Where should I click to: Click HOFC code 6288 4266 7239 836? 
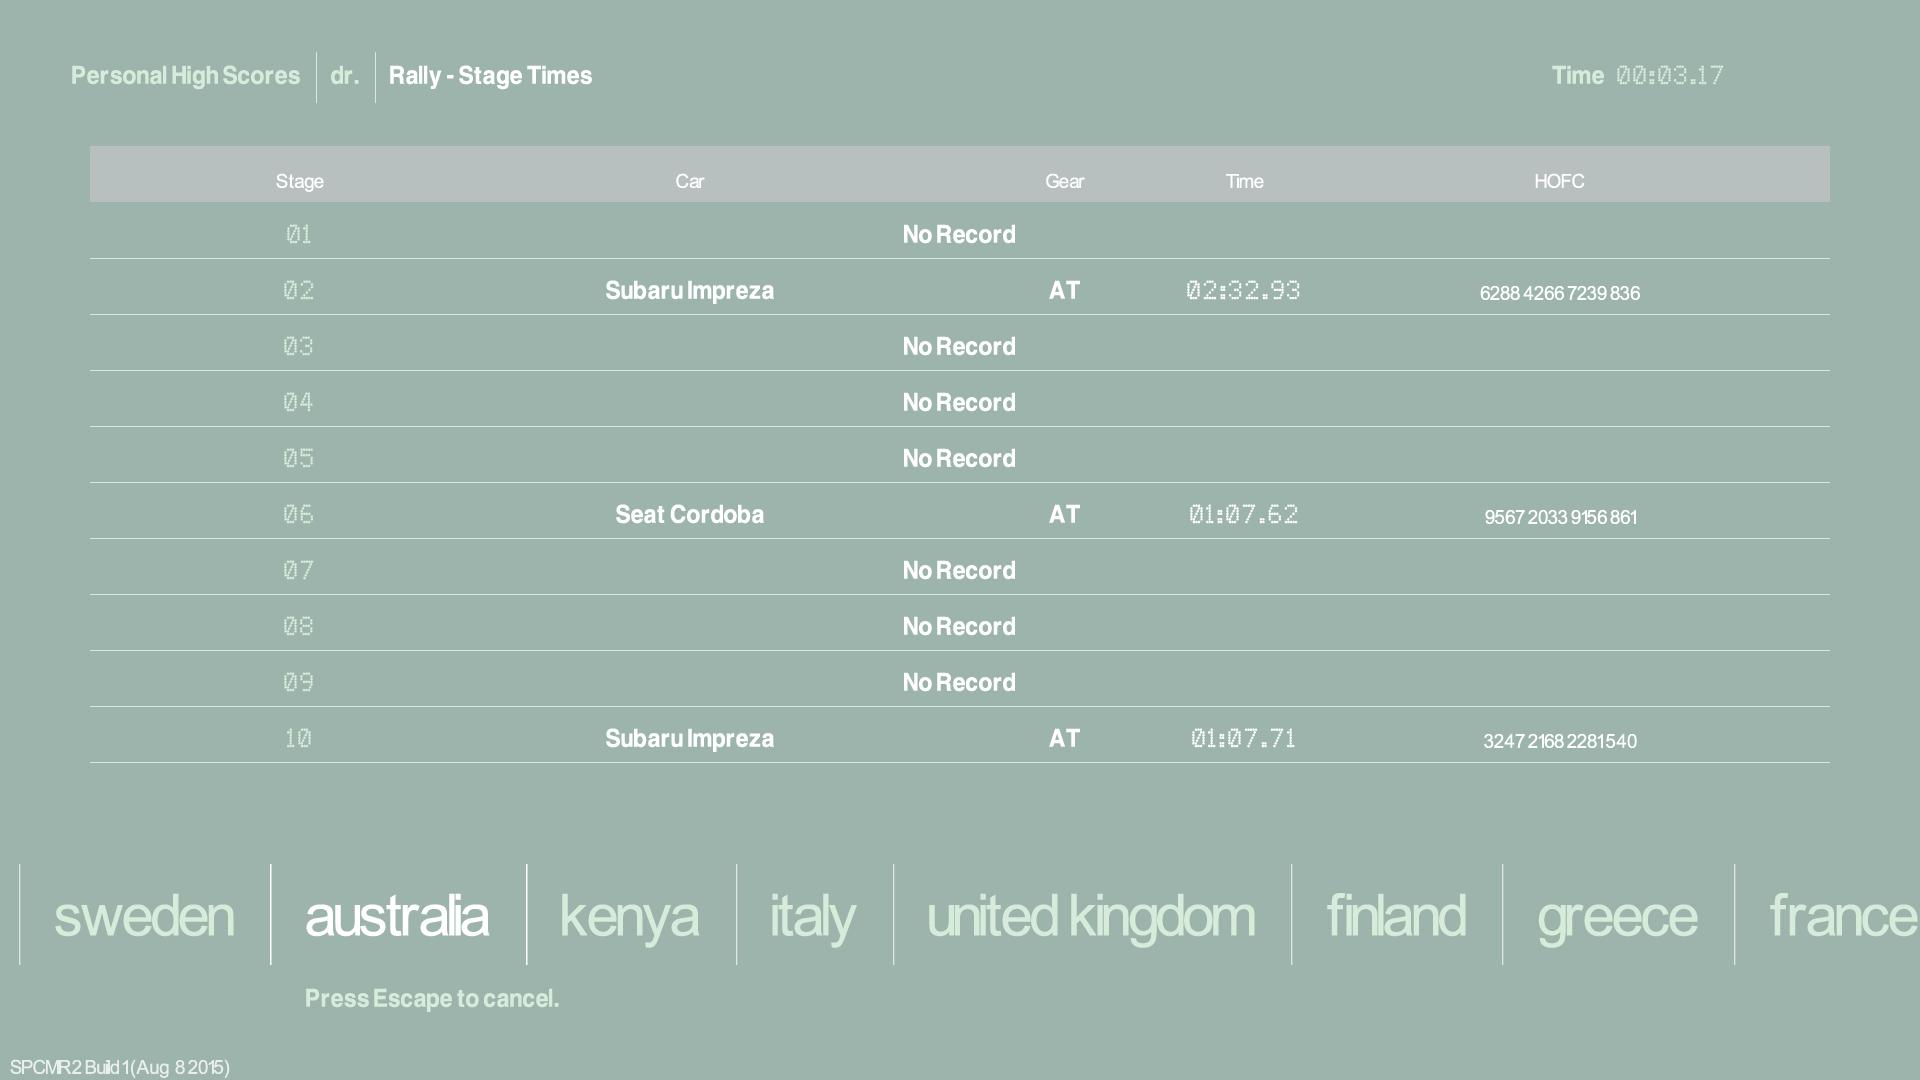(x=1559, y=293)
